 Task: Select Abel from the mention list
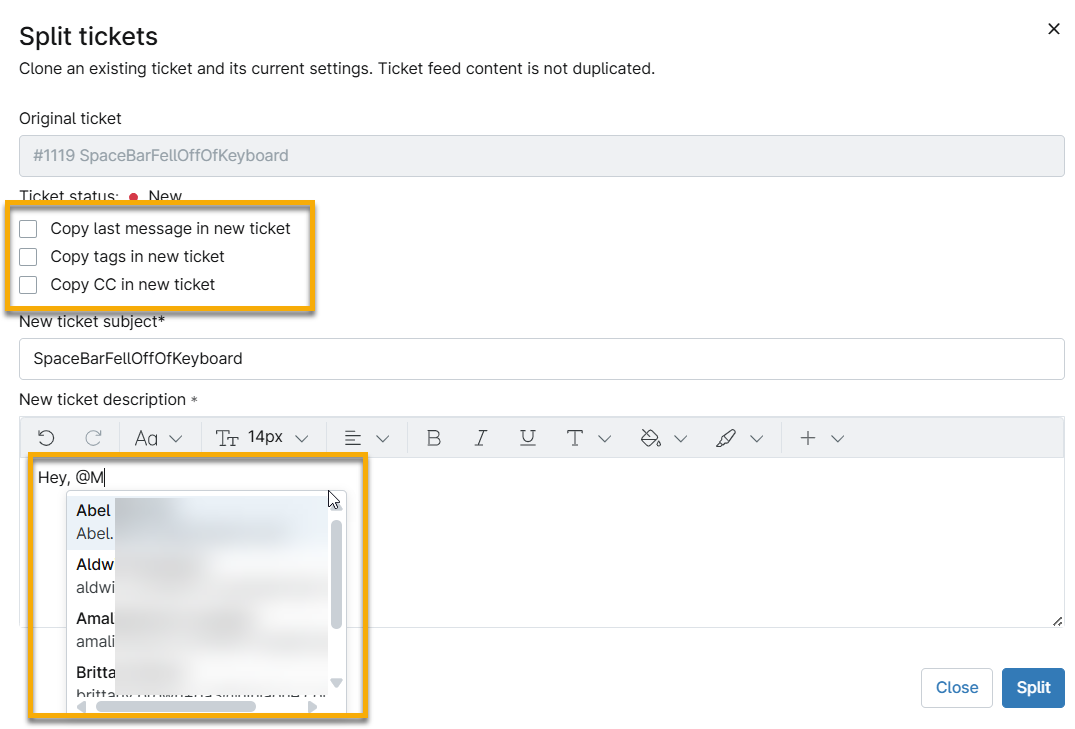(x=95, y=521)
